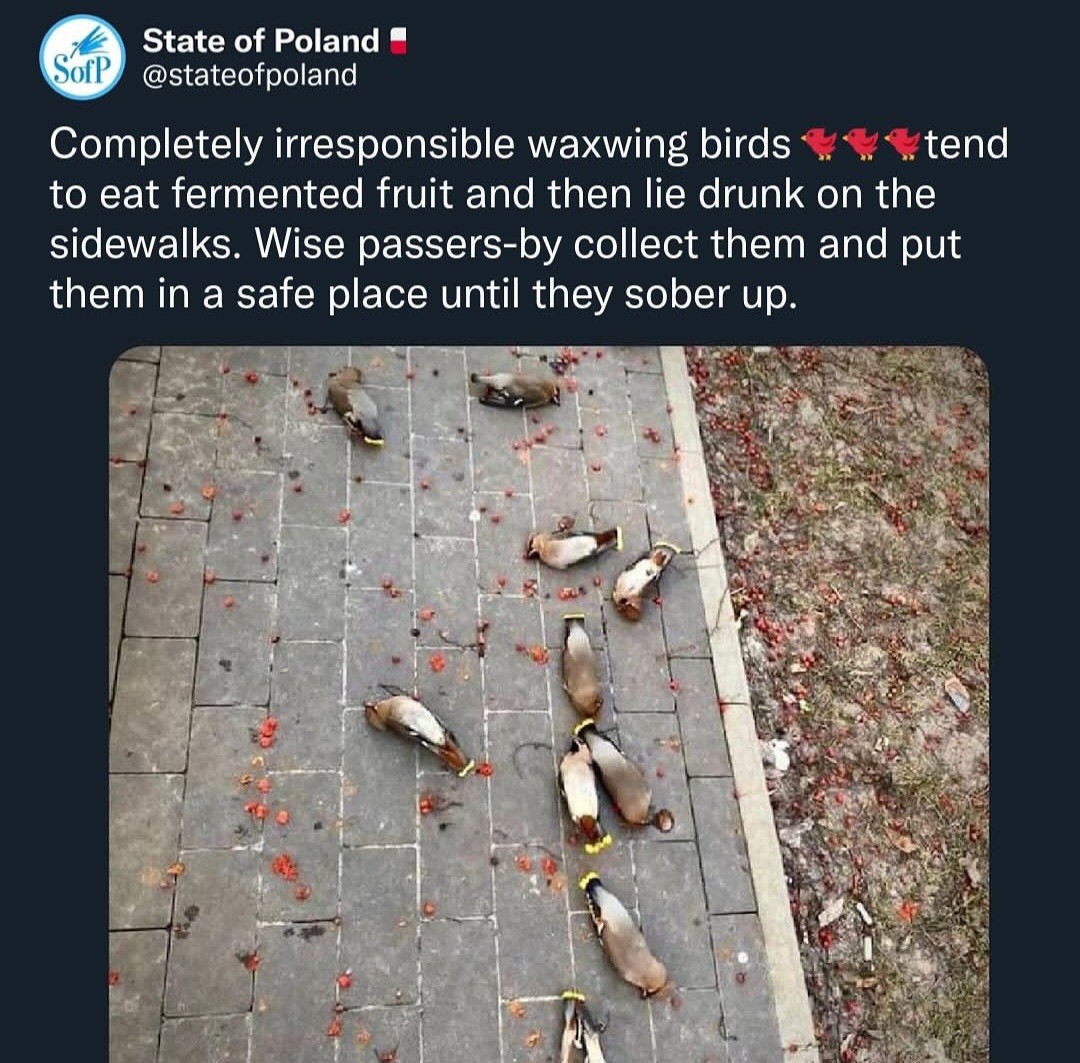1080x1063 pixels.
Task: Click the bird lying at the photo's top center
Action: (x=517, y=389)
